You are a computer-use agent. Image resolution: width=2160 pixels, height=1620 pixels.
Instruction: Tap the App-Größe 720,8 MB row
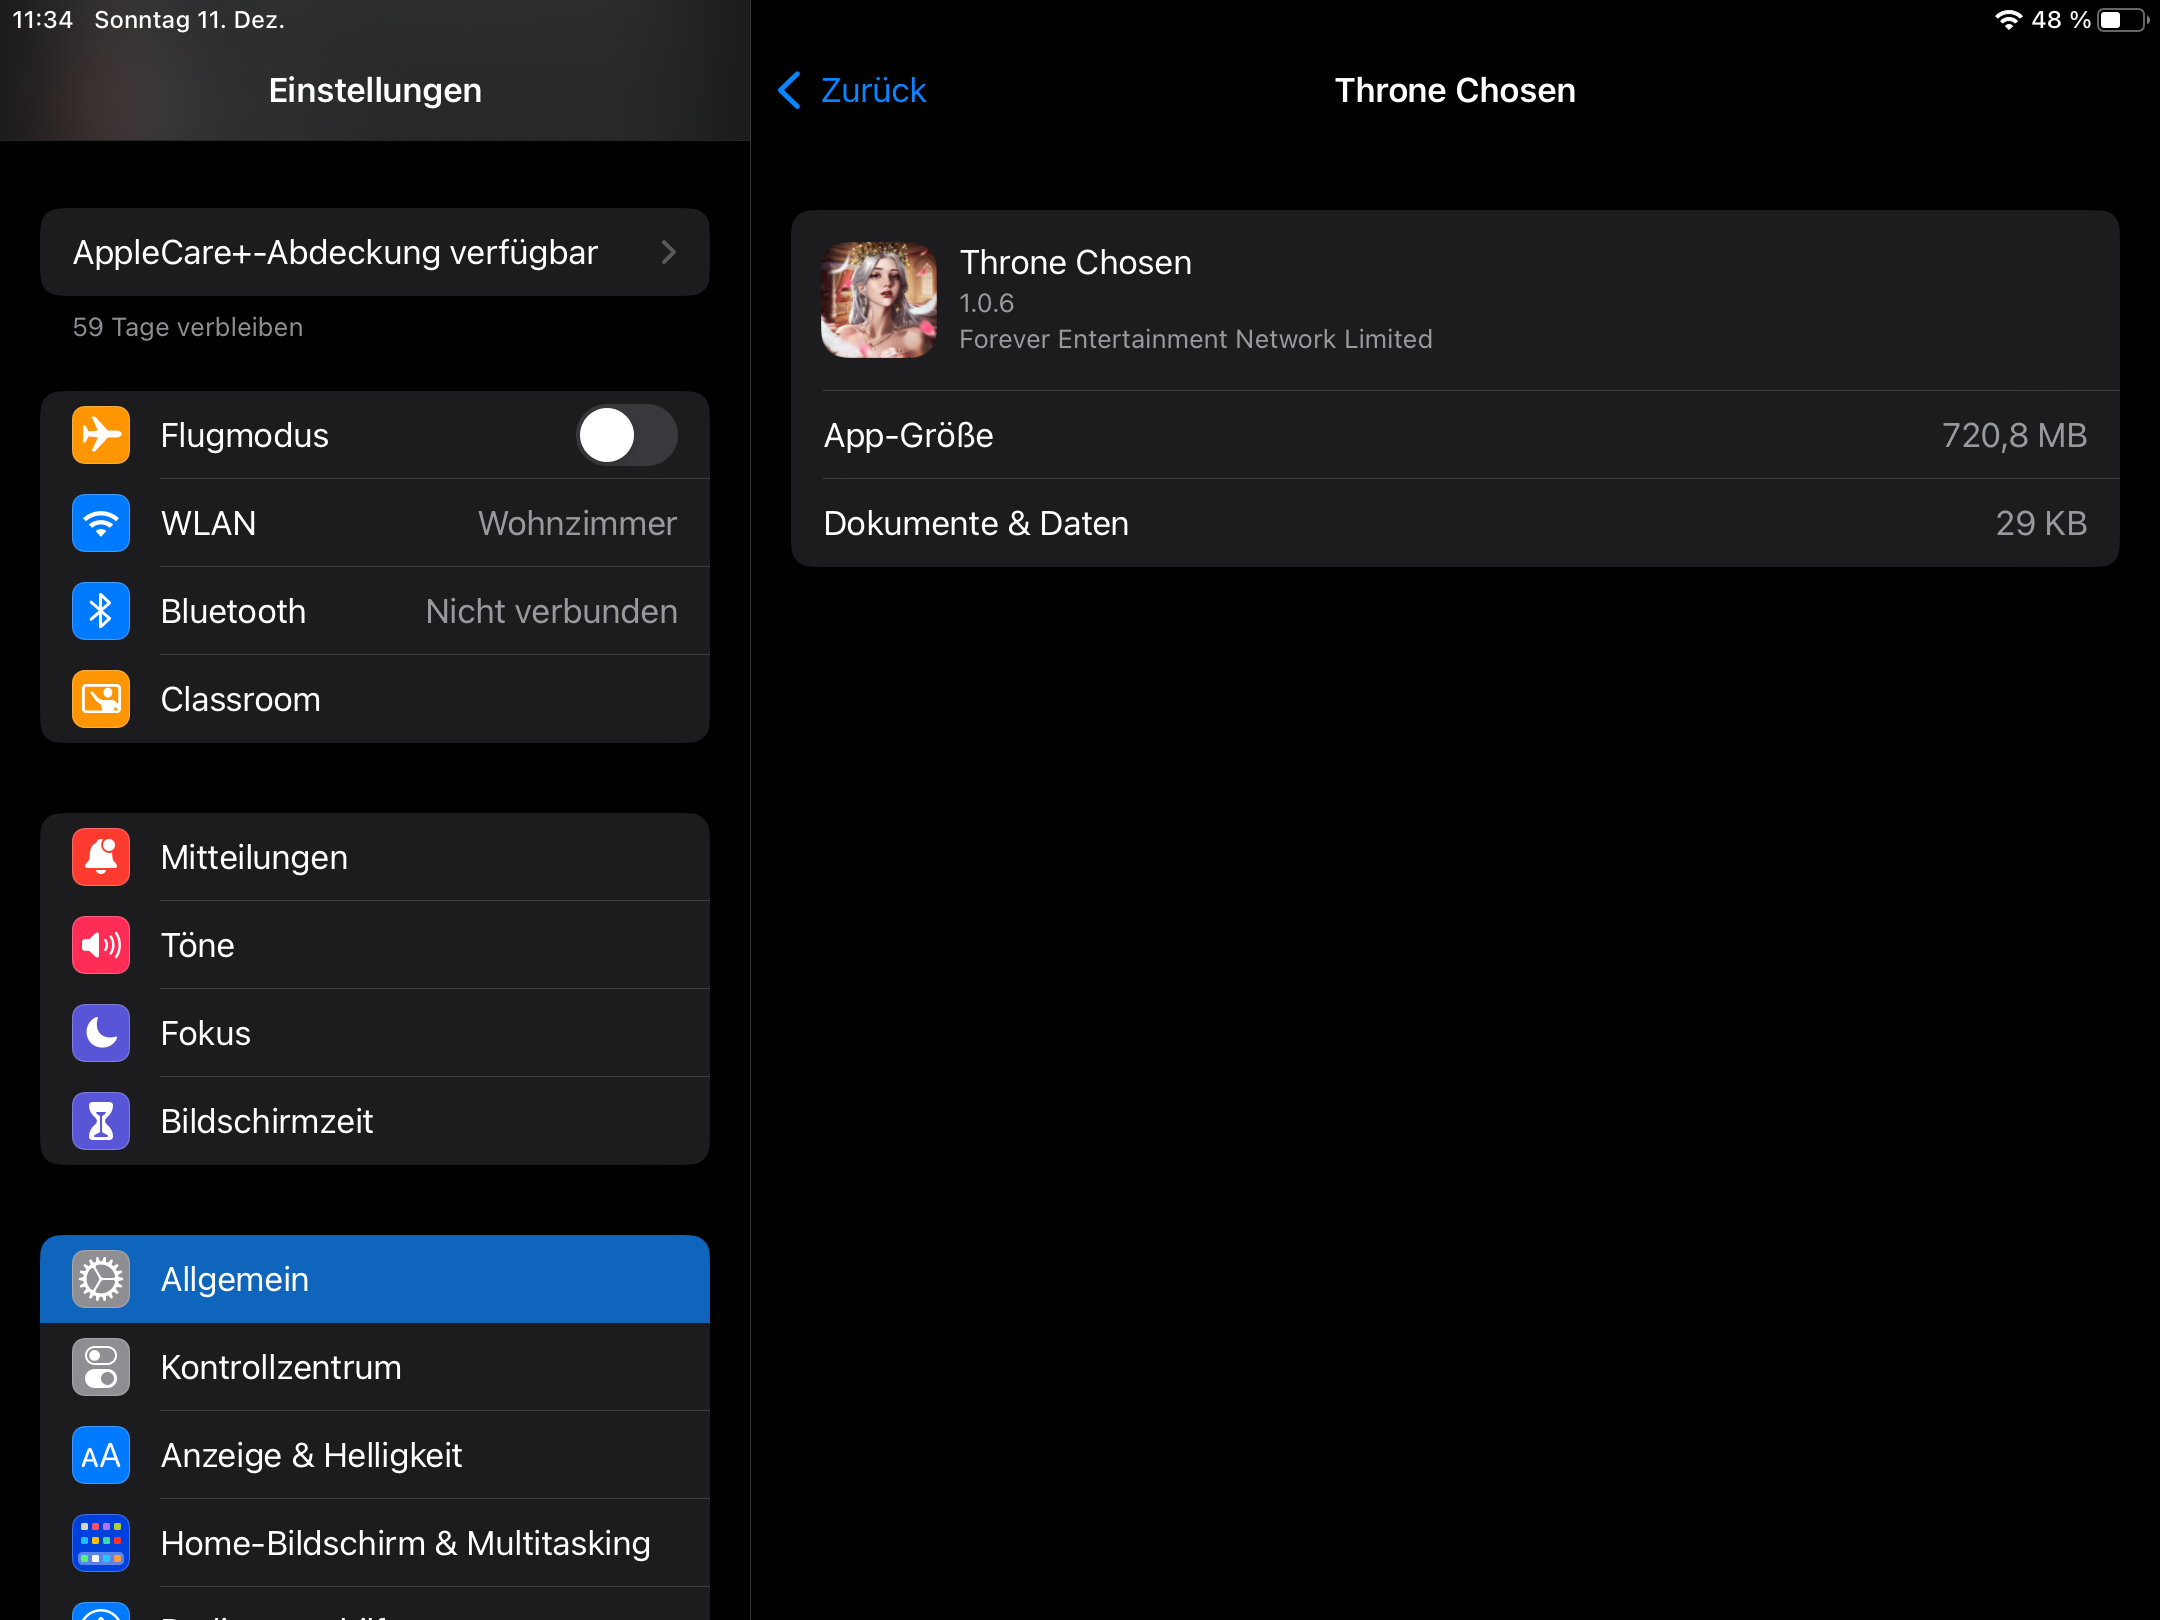1455,435
